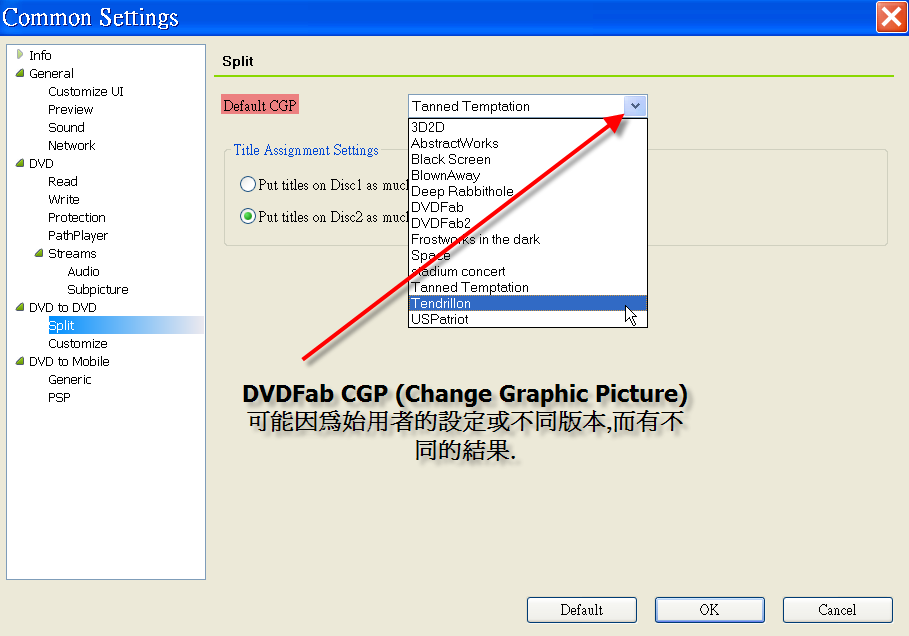Close the Common Settings window
The image size is (909, 636).
click(891, 17)
